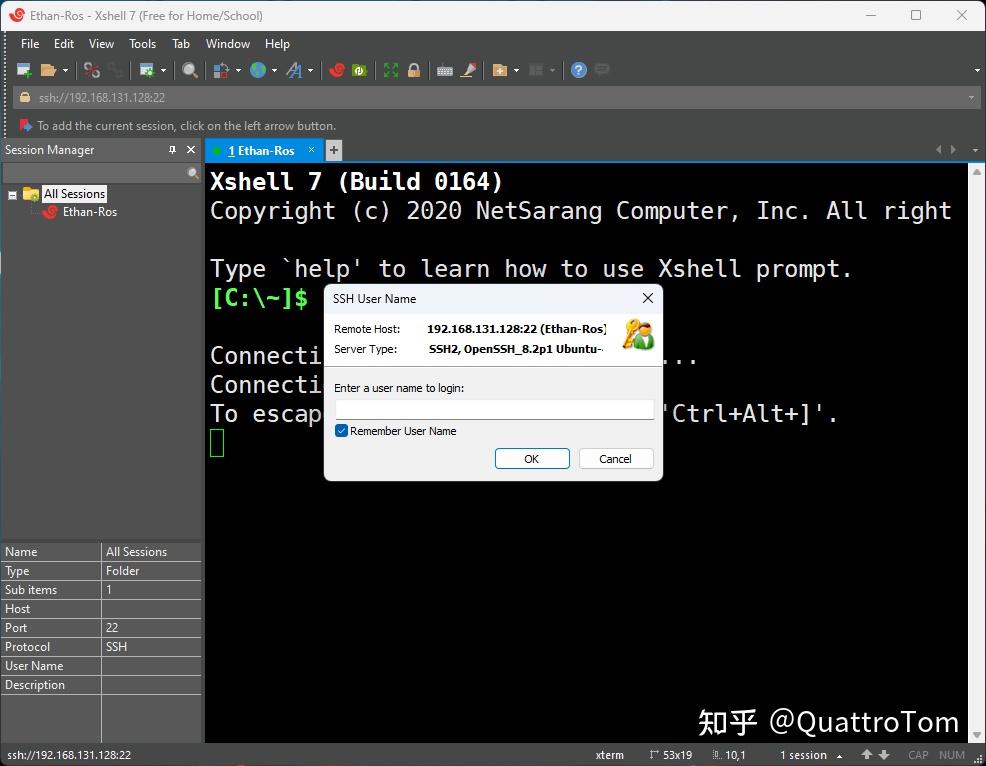Click the Find magnifier toolbar icon
Viewport: 986px width, 766px height.
189,70
